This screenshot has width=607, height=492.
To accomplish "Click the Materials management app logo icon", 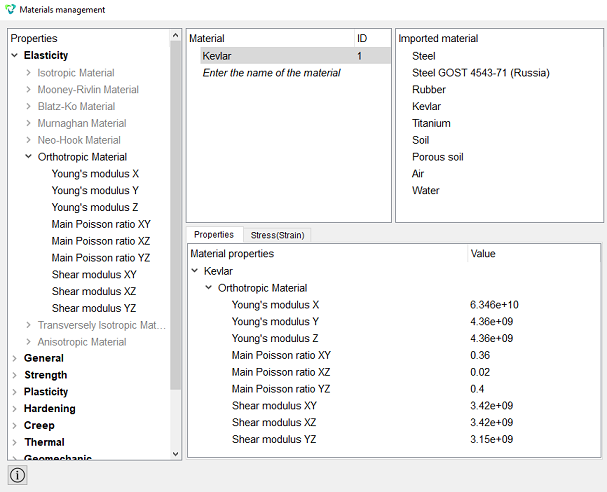I will [10, 9].
